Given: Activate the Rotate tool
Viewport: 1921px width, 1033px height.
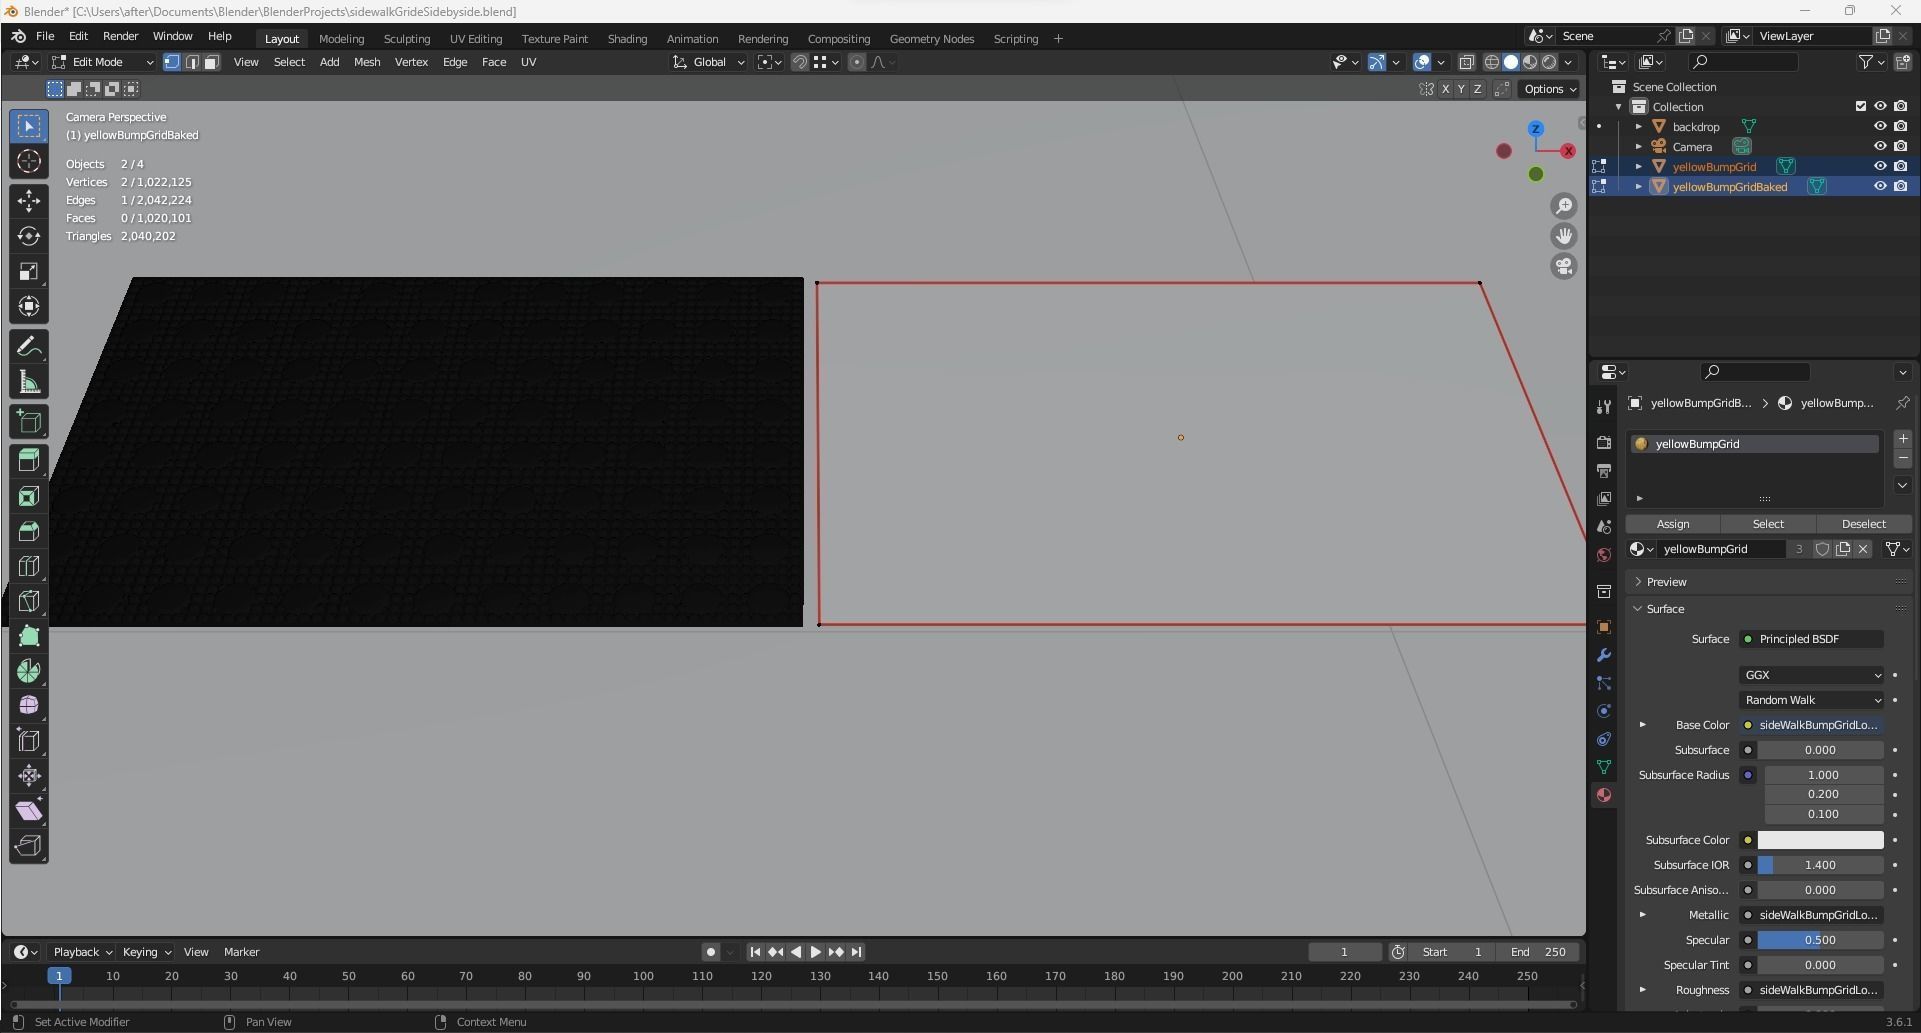Looking at the screenshot, I should 29,236.
